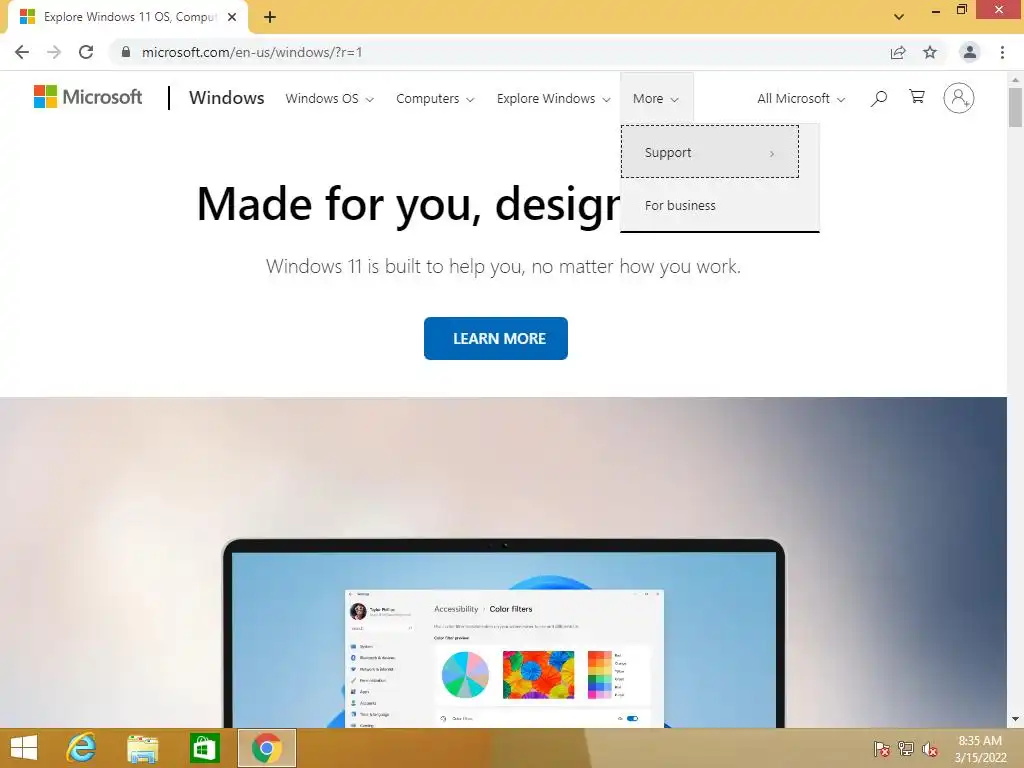Screen dimensions: 1024x768
Task: Click the Microsoft logo
Action: pos(88,97)
